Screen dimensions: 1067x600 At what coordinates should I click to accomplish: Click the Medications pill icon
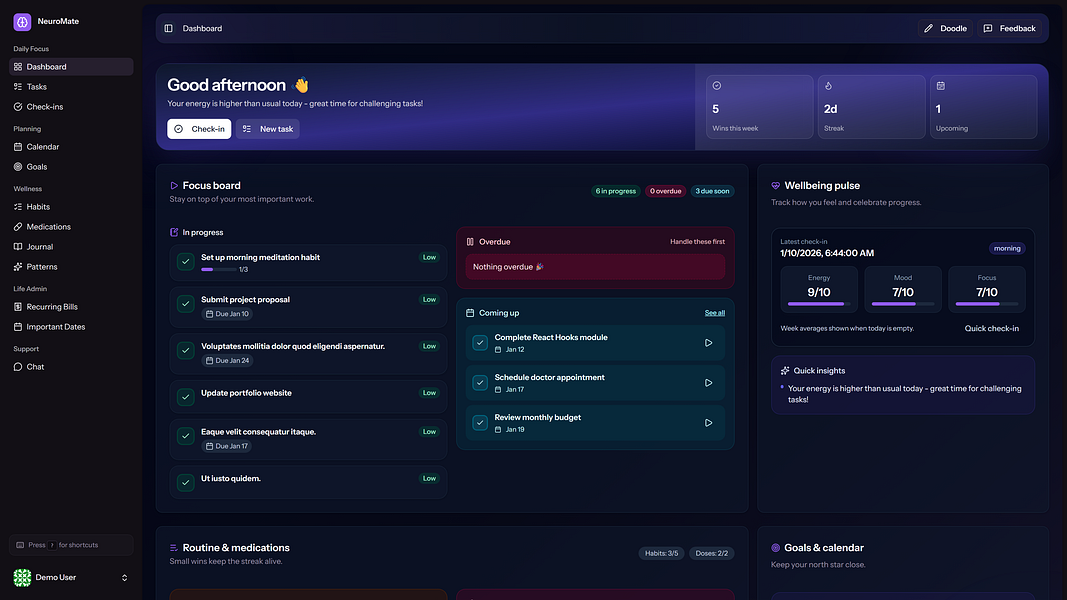tap(18, 227)
